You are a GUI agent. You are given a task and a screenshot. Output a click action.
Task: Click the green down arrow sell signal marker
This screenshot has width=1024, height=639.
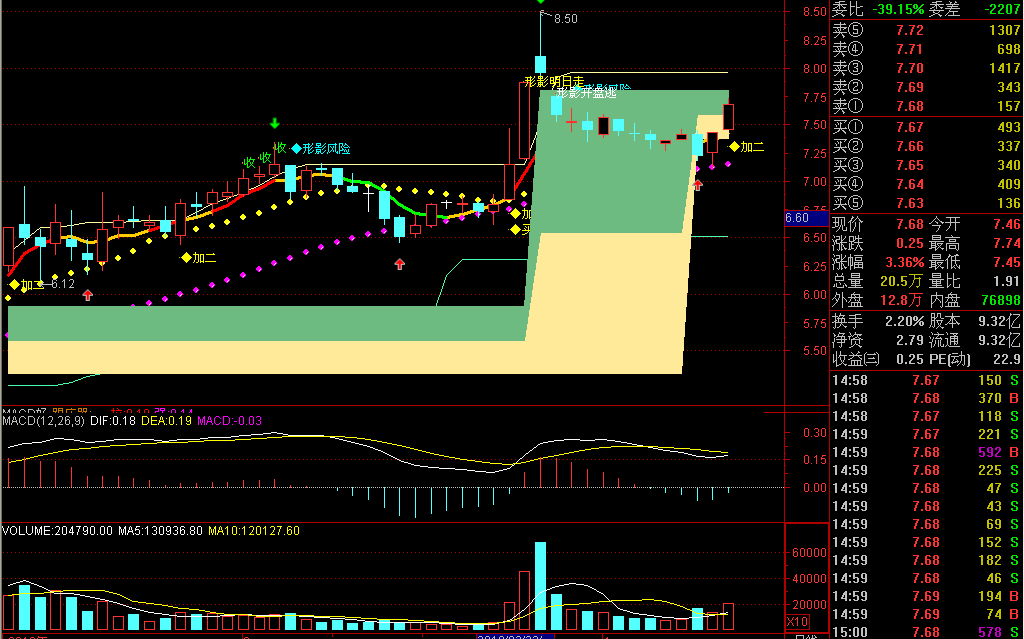click(275, 123)
